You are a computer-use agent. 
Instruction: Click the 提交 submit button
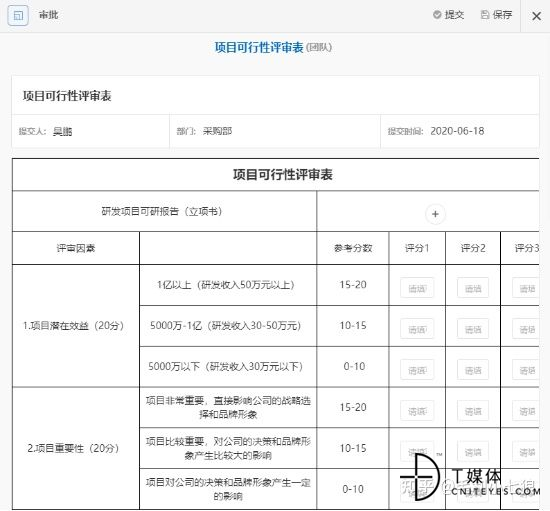click(448, 15)
